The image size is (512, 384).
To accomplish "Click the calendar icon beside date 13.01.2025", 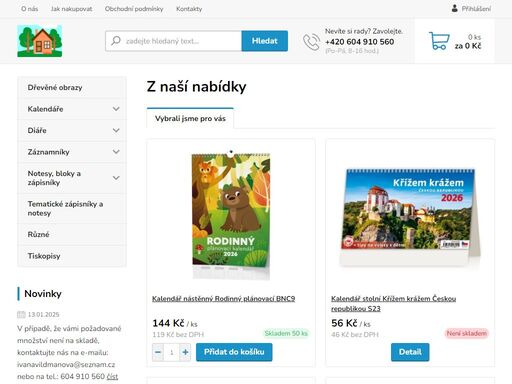I will click(21, 314).
